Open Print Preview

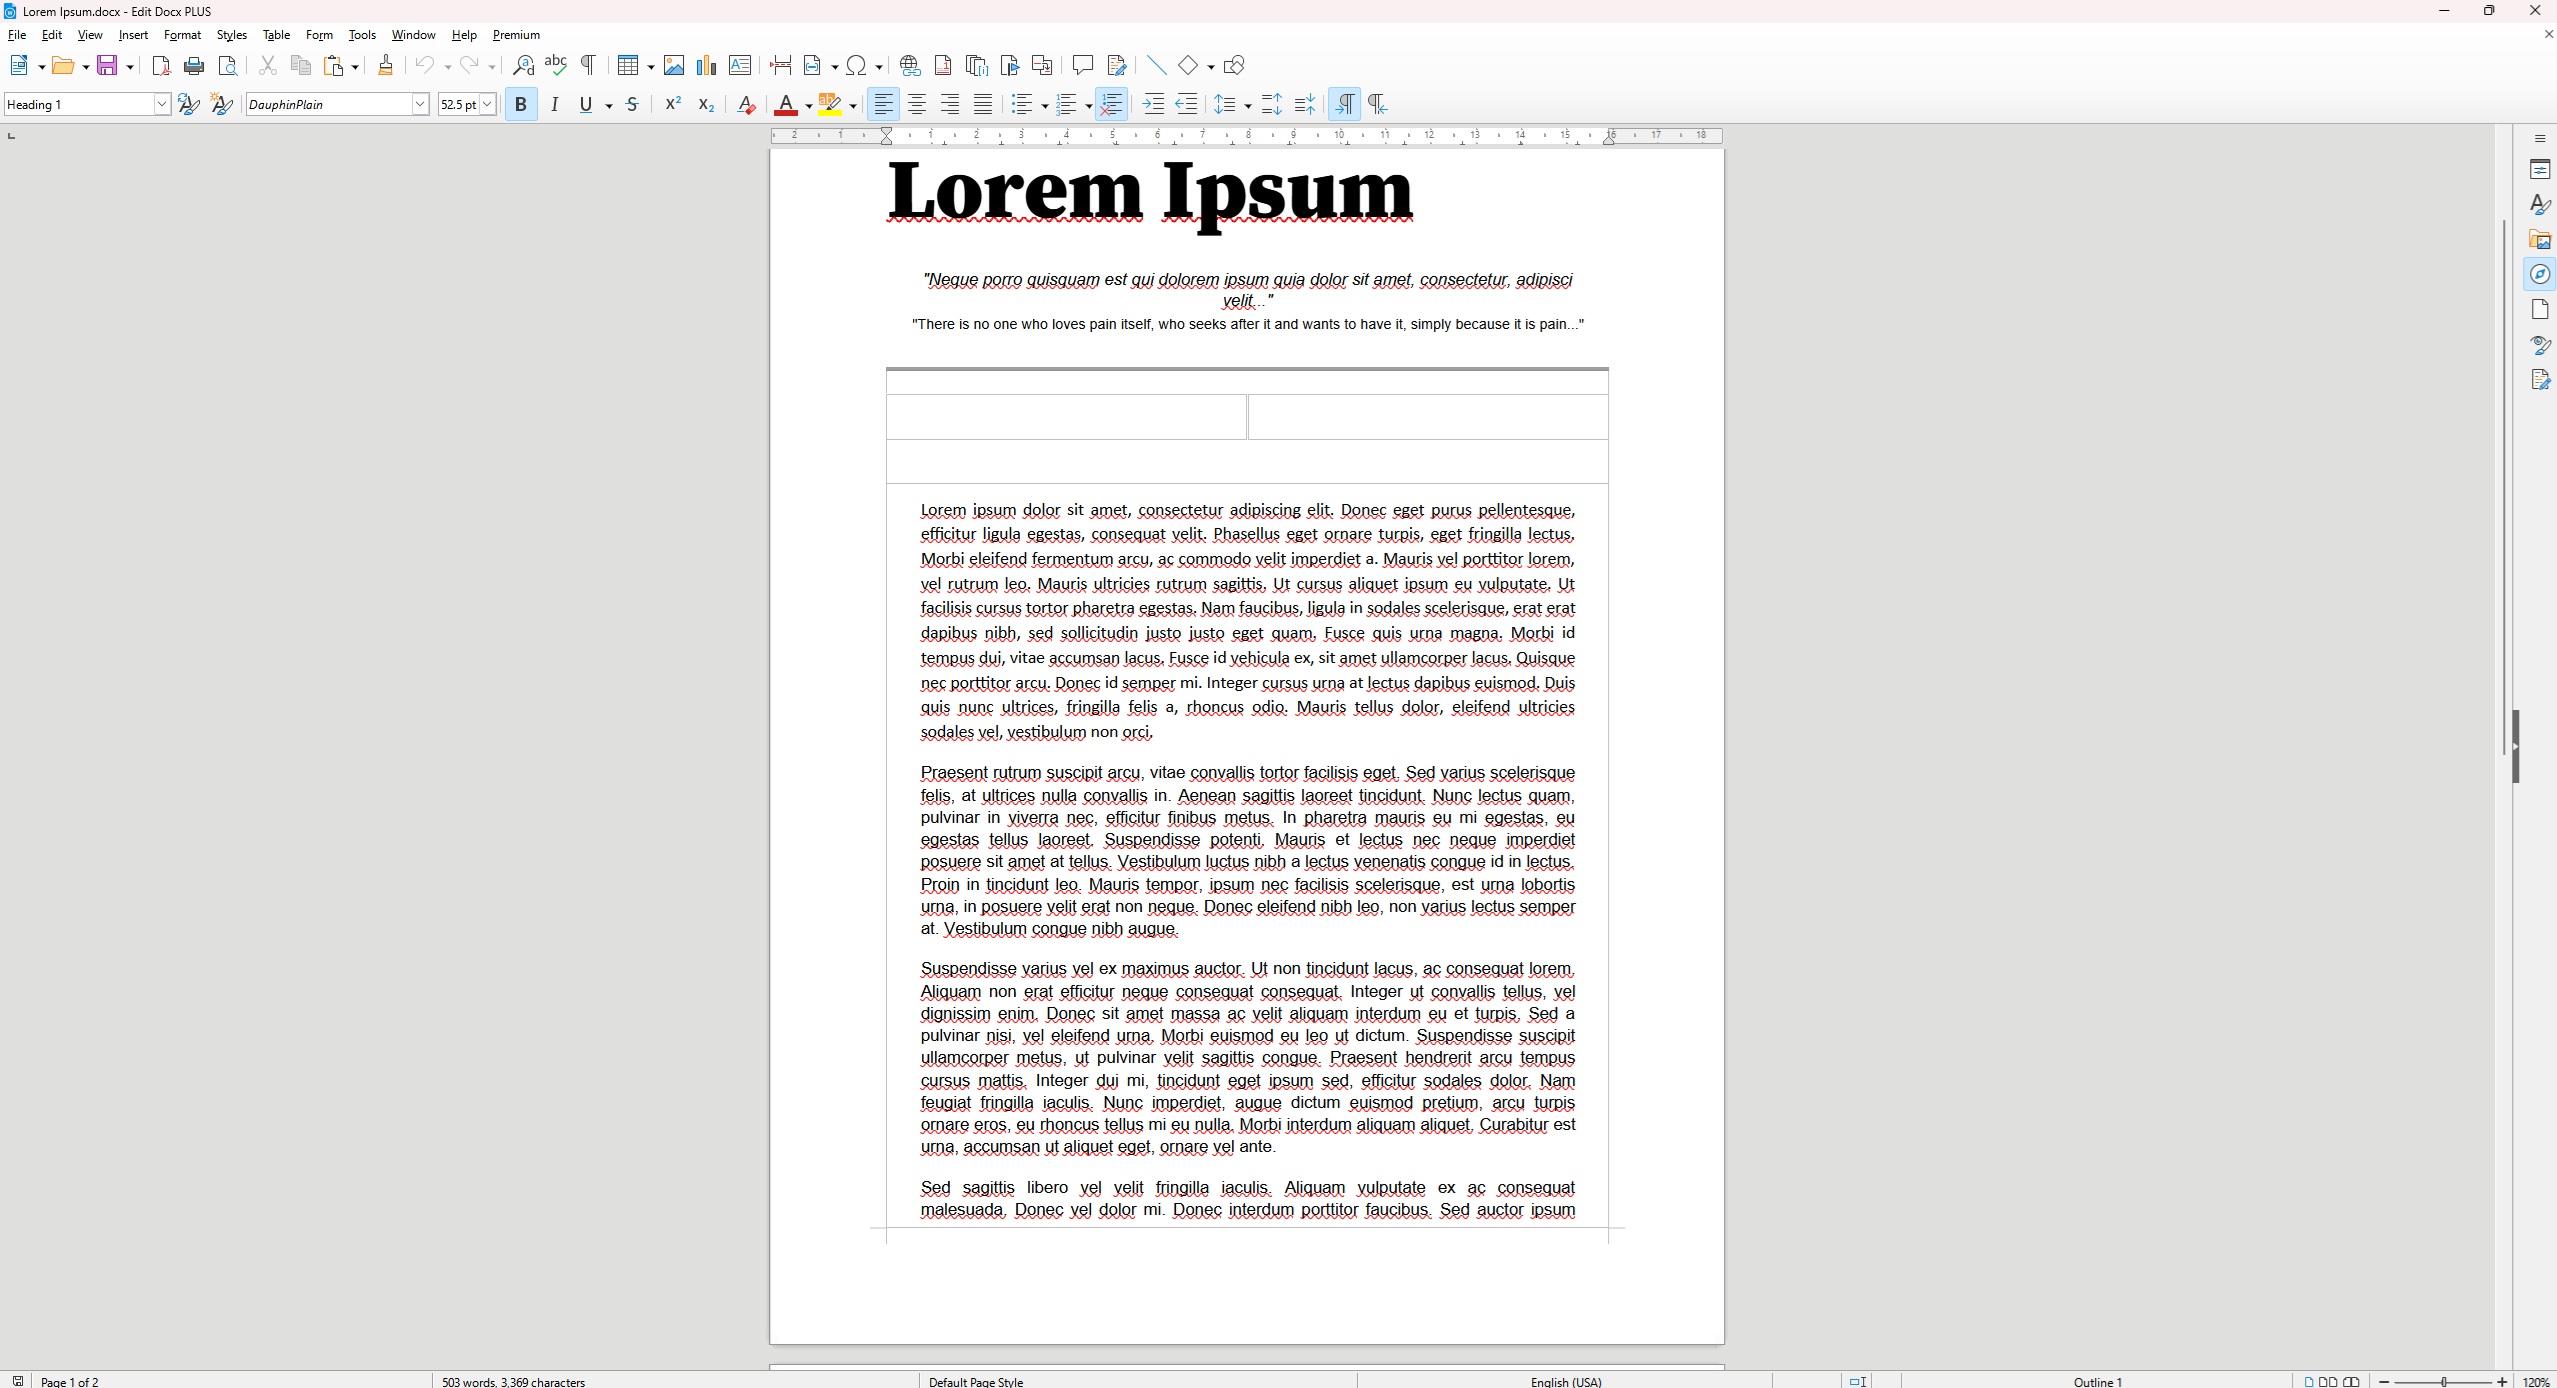228,66
